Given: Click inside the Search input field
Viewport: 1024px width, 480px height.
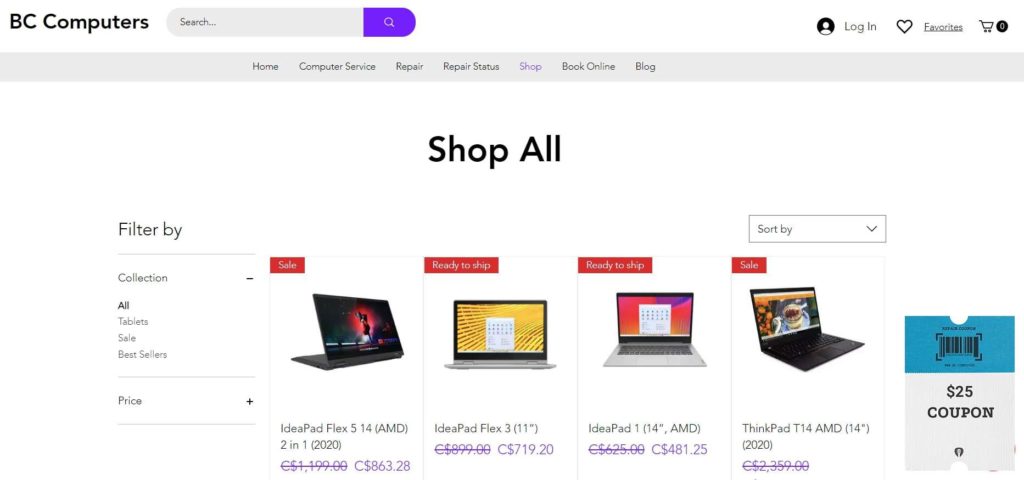Looking at the screenshot, I should tap(264, 22).
